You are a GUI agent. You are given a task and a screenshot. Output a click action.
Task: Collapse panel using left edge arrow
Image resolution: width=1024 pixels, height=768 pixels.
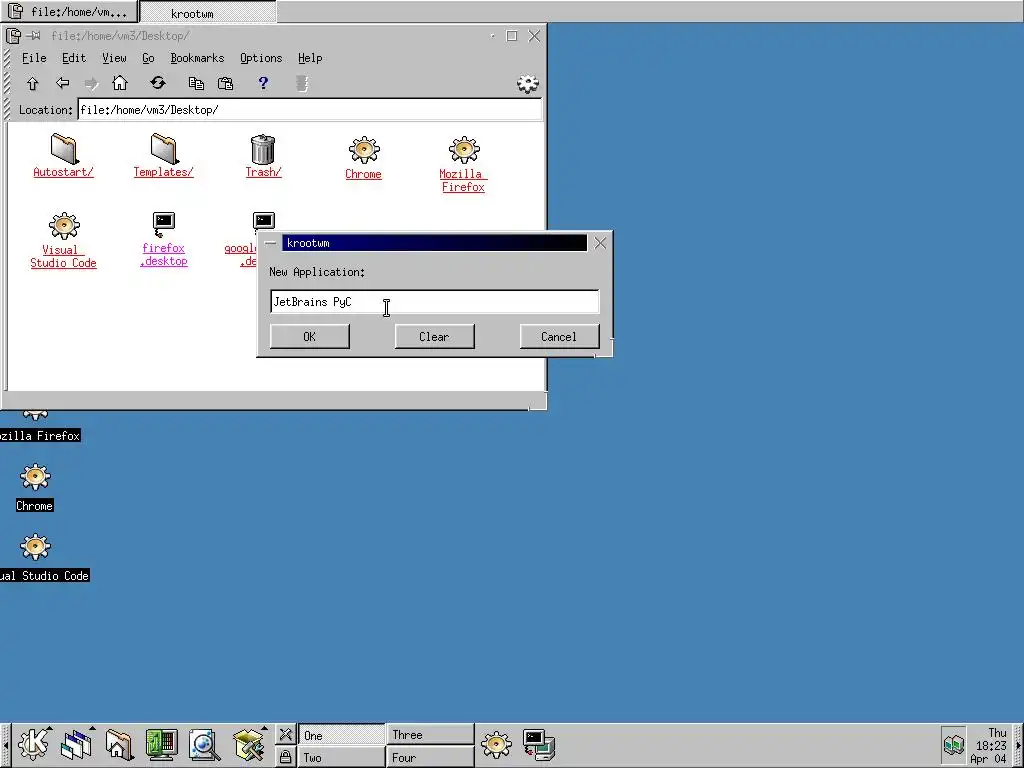click(x=5, y=744)
